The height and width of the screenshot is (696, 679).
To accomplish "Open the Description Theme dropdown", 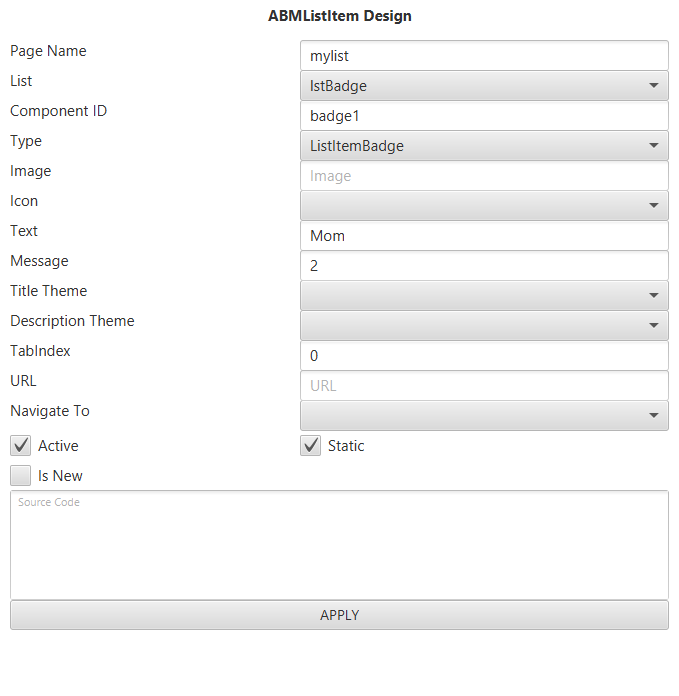I will [x=484, y=326].
